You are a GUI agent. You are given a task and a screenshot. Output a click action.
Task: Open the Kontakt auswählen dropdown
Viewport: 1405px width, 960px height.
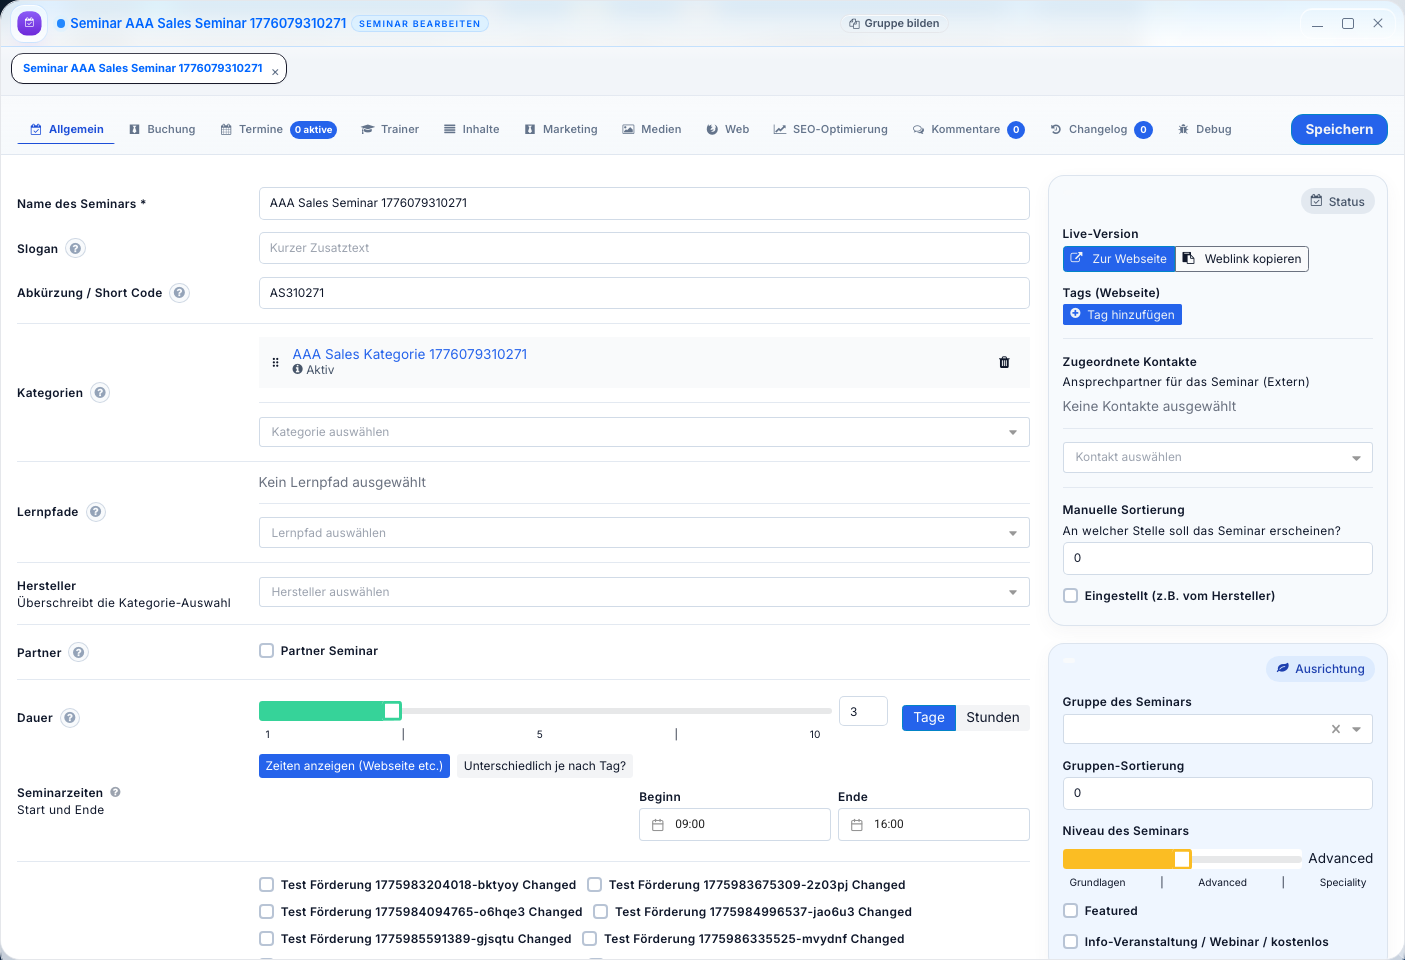tap(1355, 458)
